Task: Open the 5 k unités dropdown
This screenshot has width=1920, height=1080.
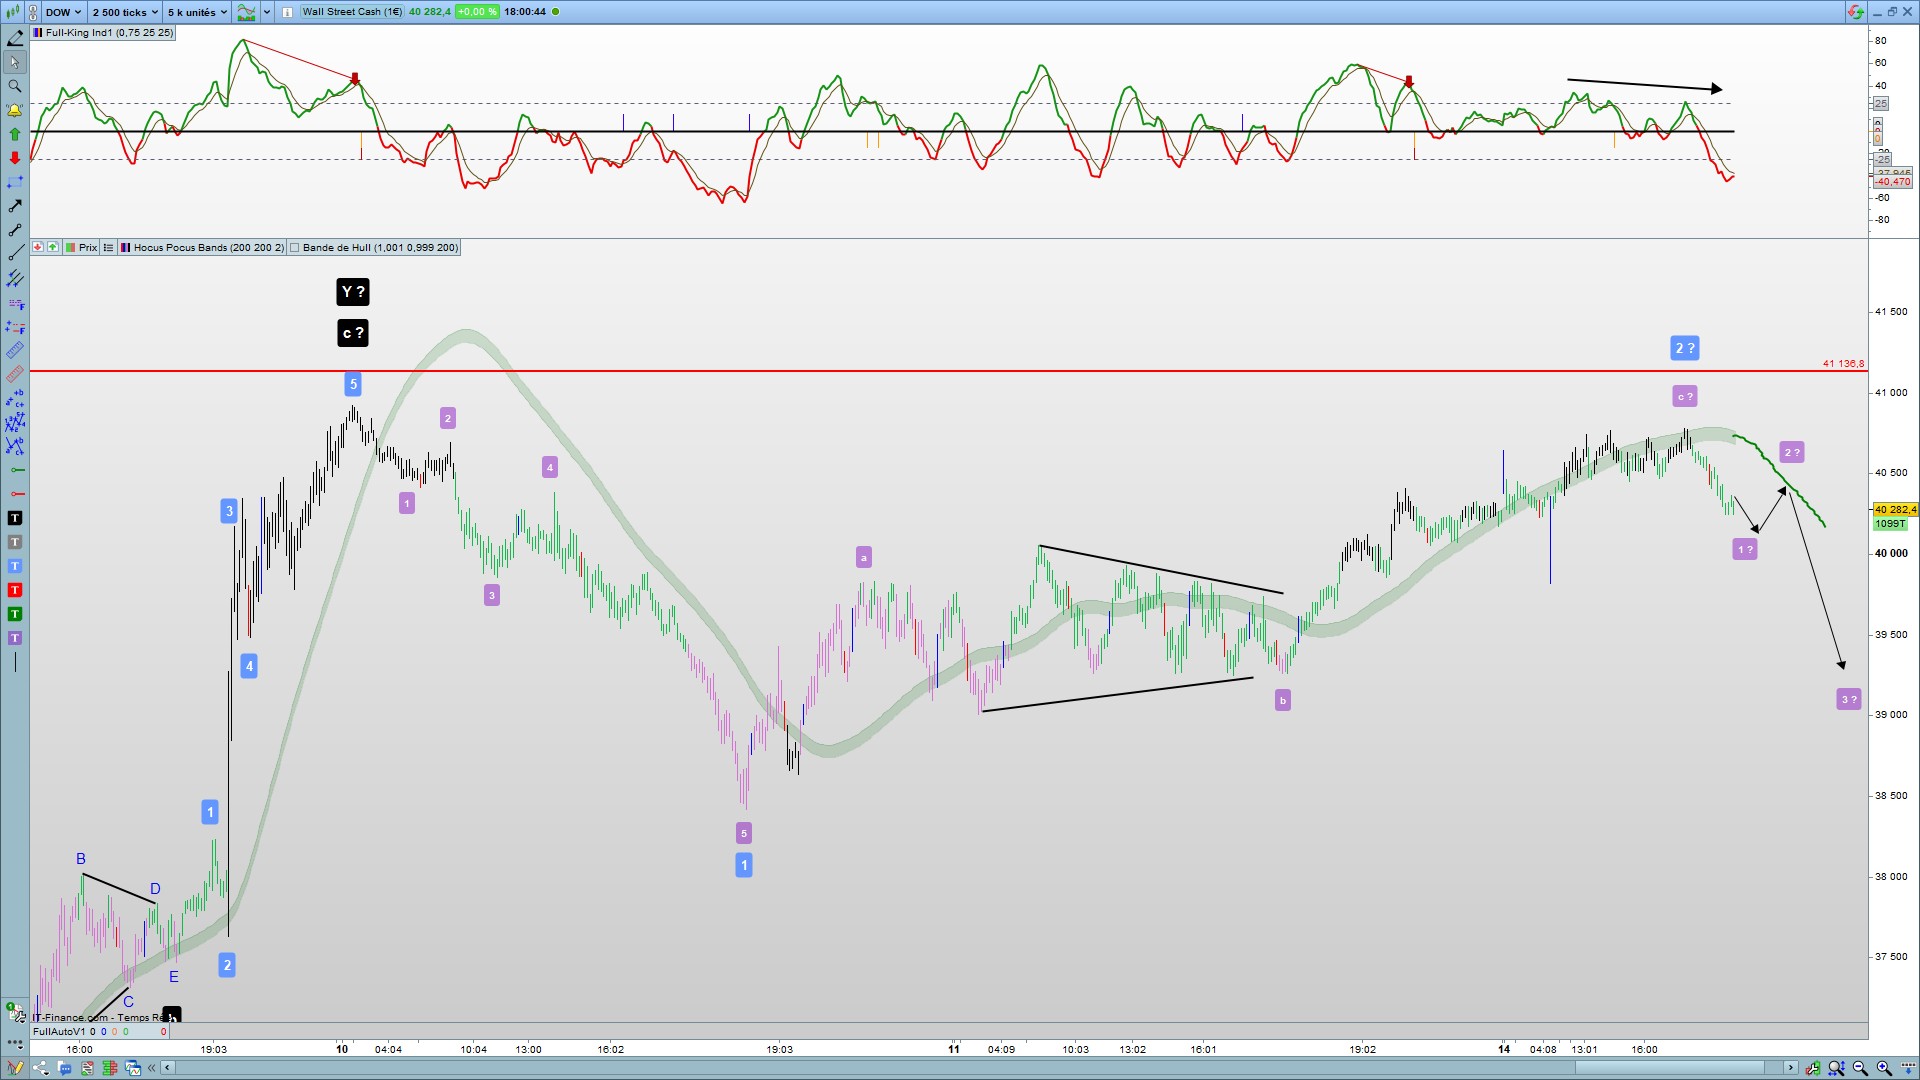Action: (197, 12)
